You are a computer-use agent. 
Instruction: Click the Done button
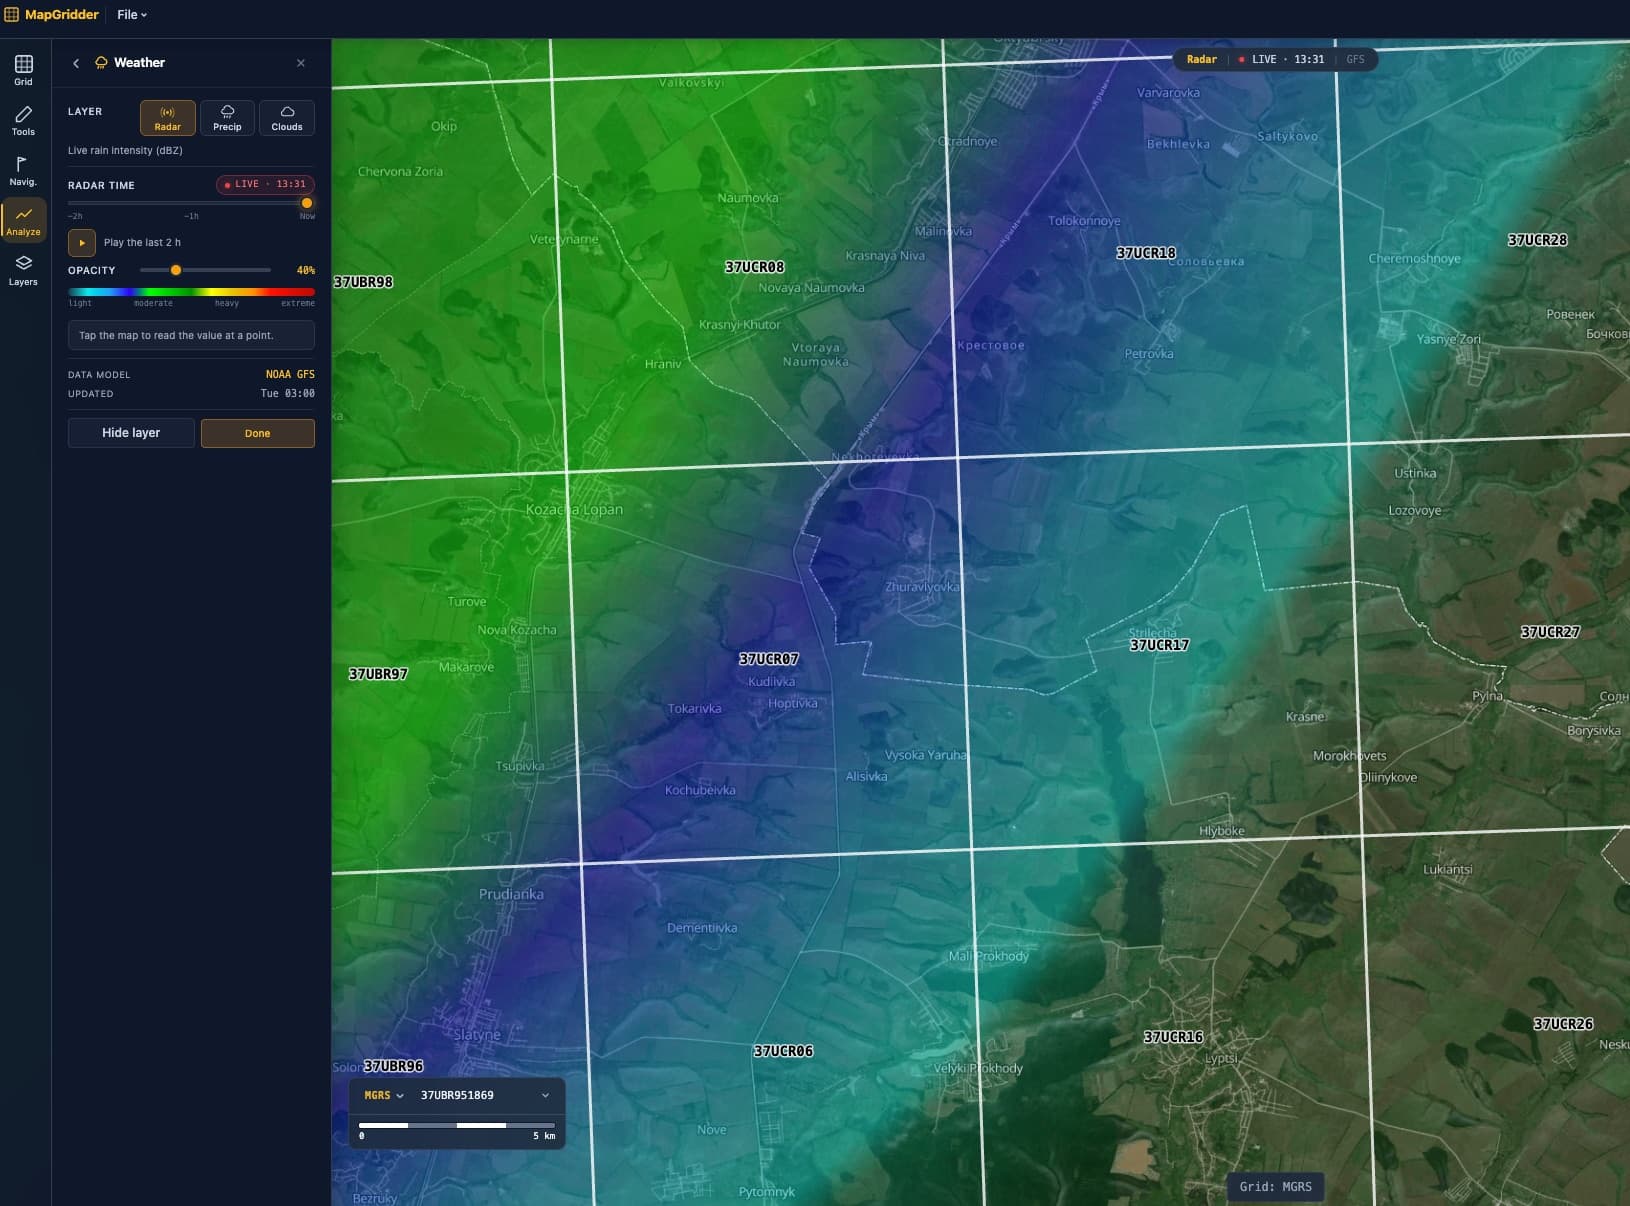click(258, 433)
